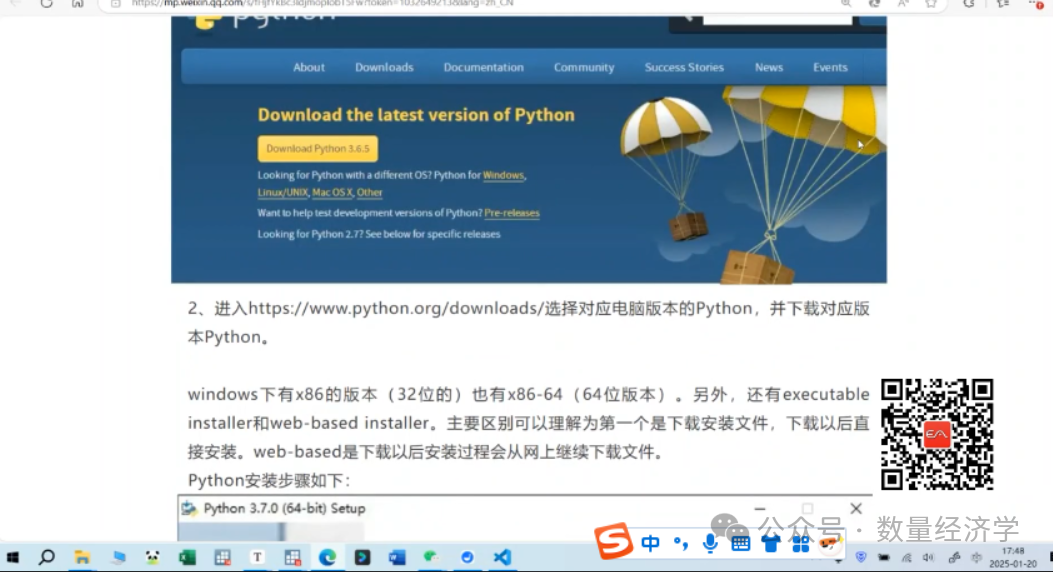Switch to Microsoft Edge in taskbar
Screen dimensions: 1053x572
pos(327,557)
